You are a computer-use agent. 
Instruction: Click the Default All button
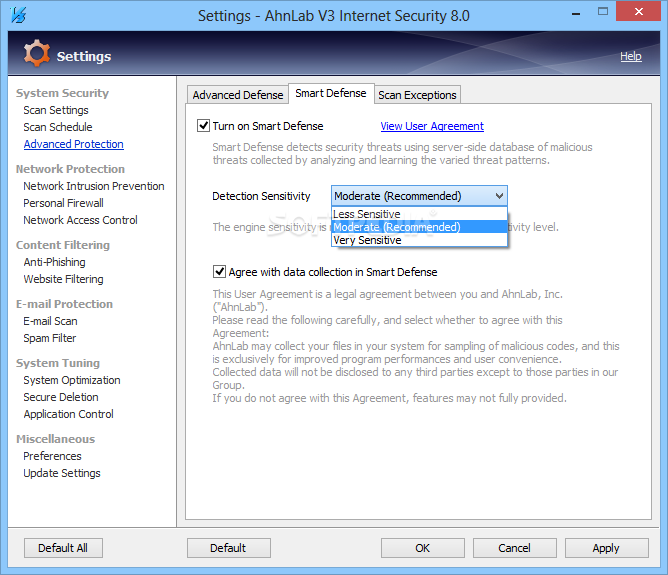63,548
